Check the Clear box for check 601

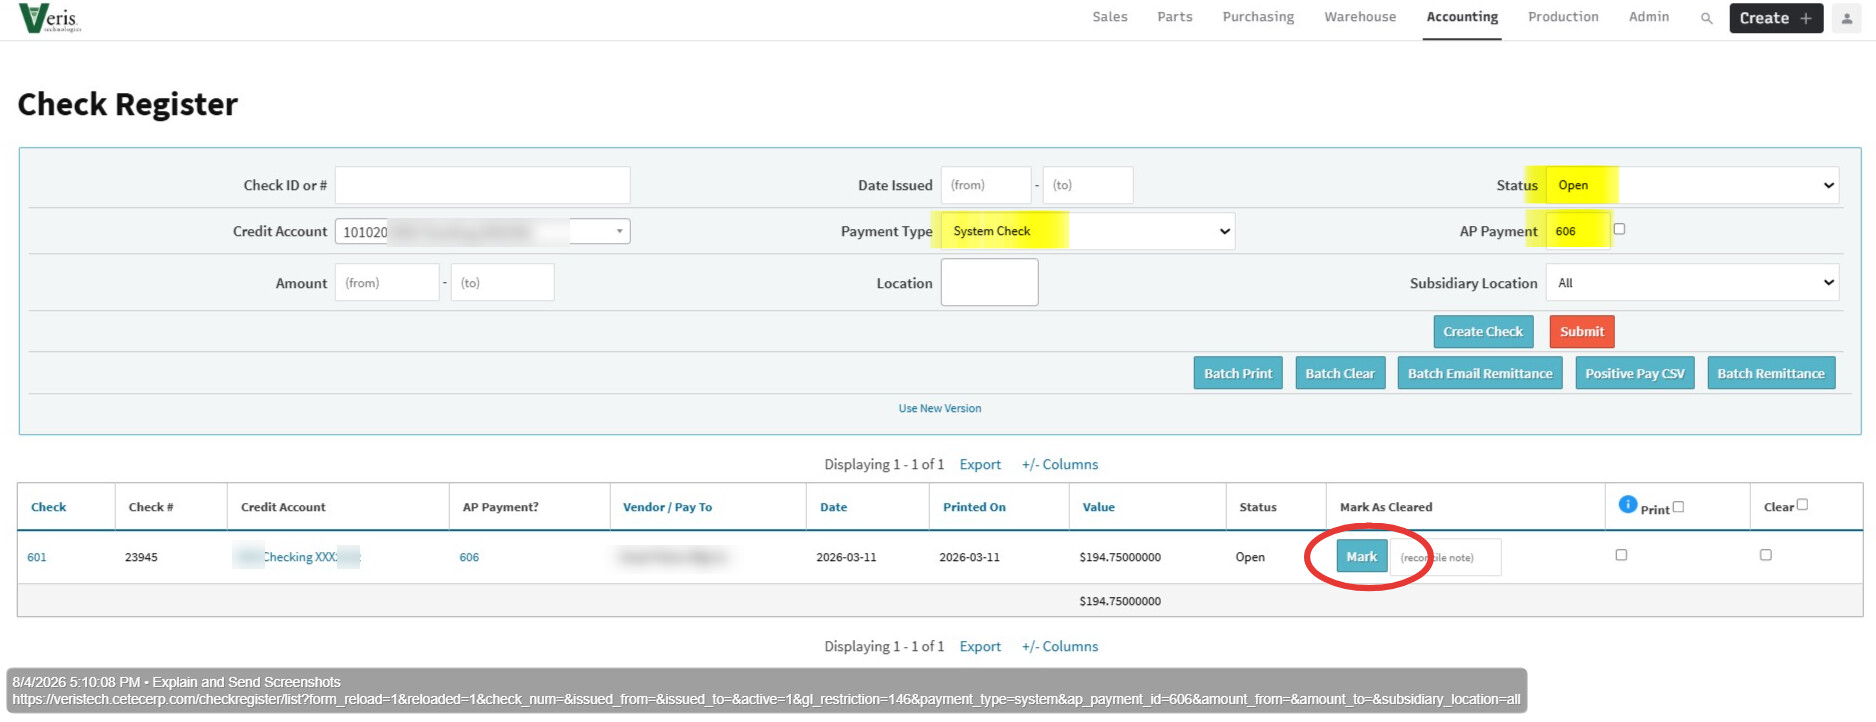coord(1766,555)
